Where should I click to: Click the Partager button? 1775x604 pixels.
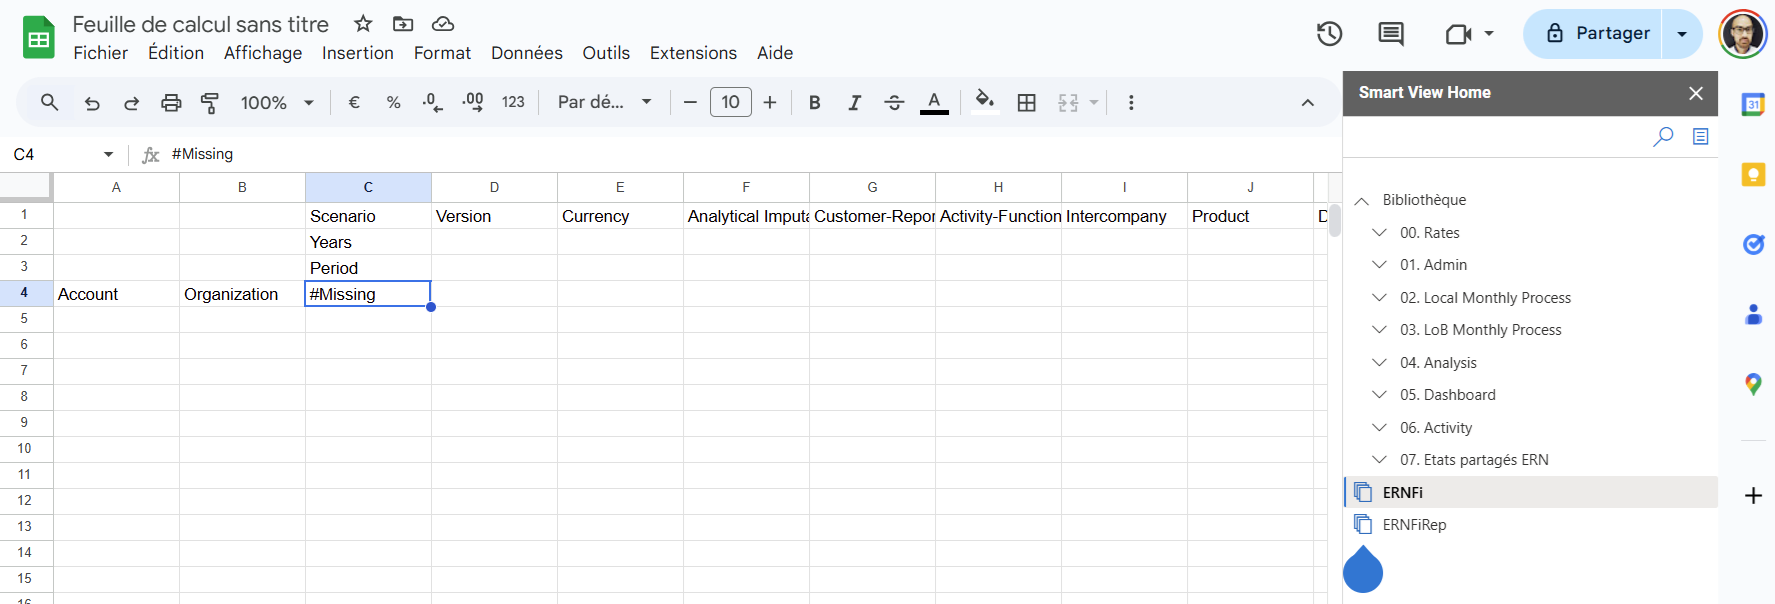pyautogui.click(x=1593, y=34)
